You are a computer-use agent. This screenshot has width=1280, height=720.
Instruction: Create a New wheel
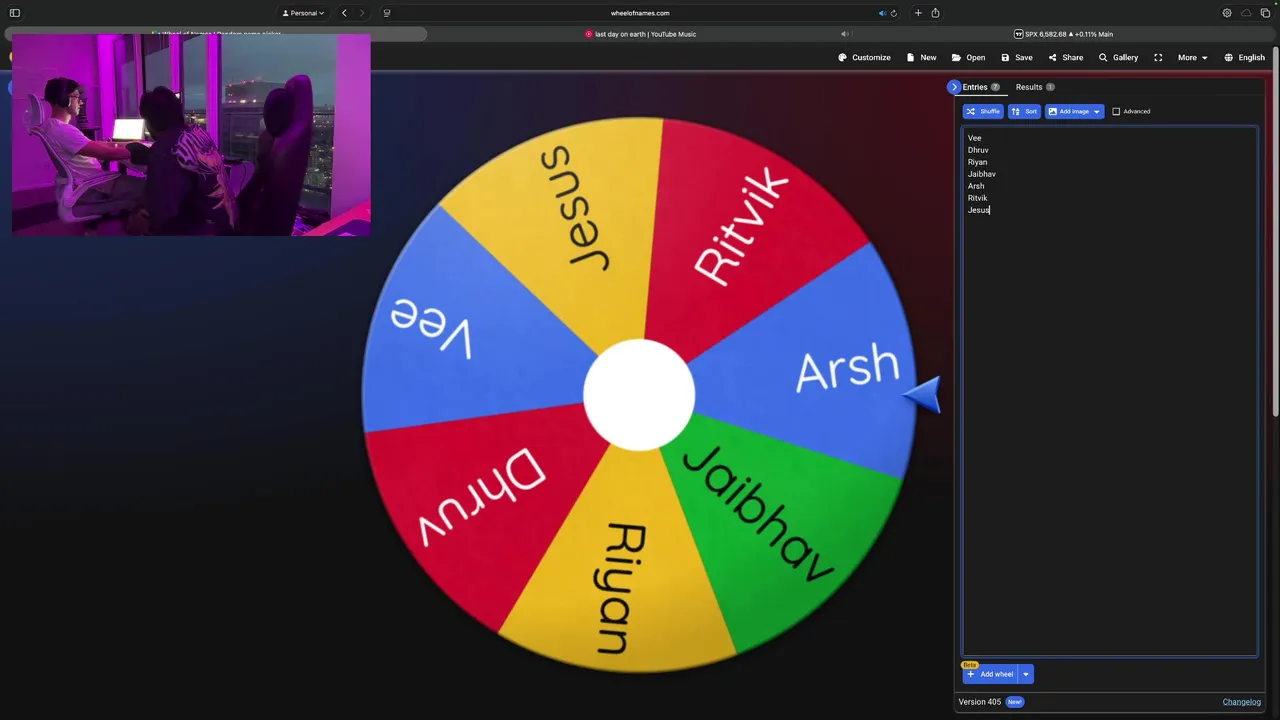922,58
